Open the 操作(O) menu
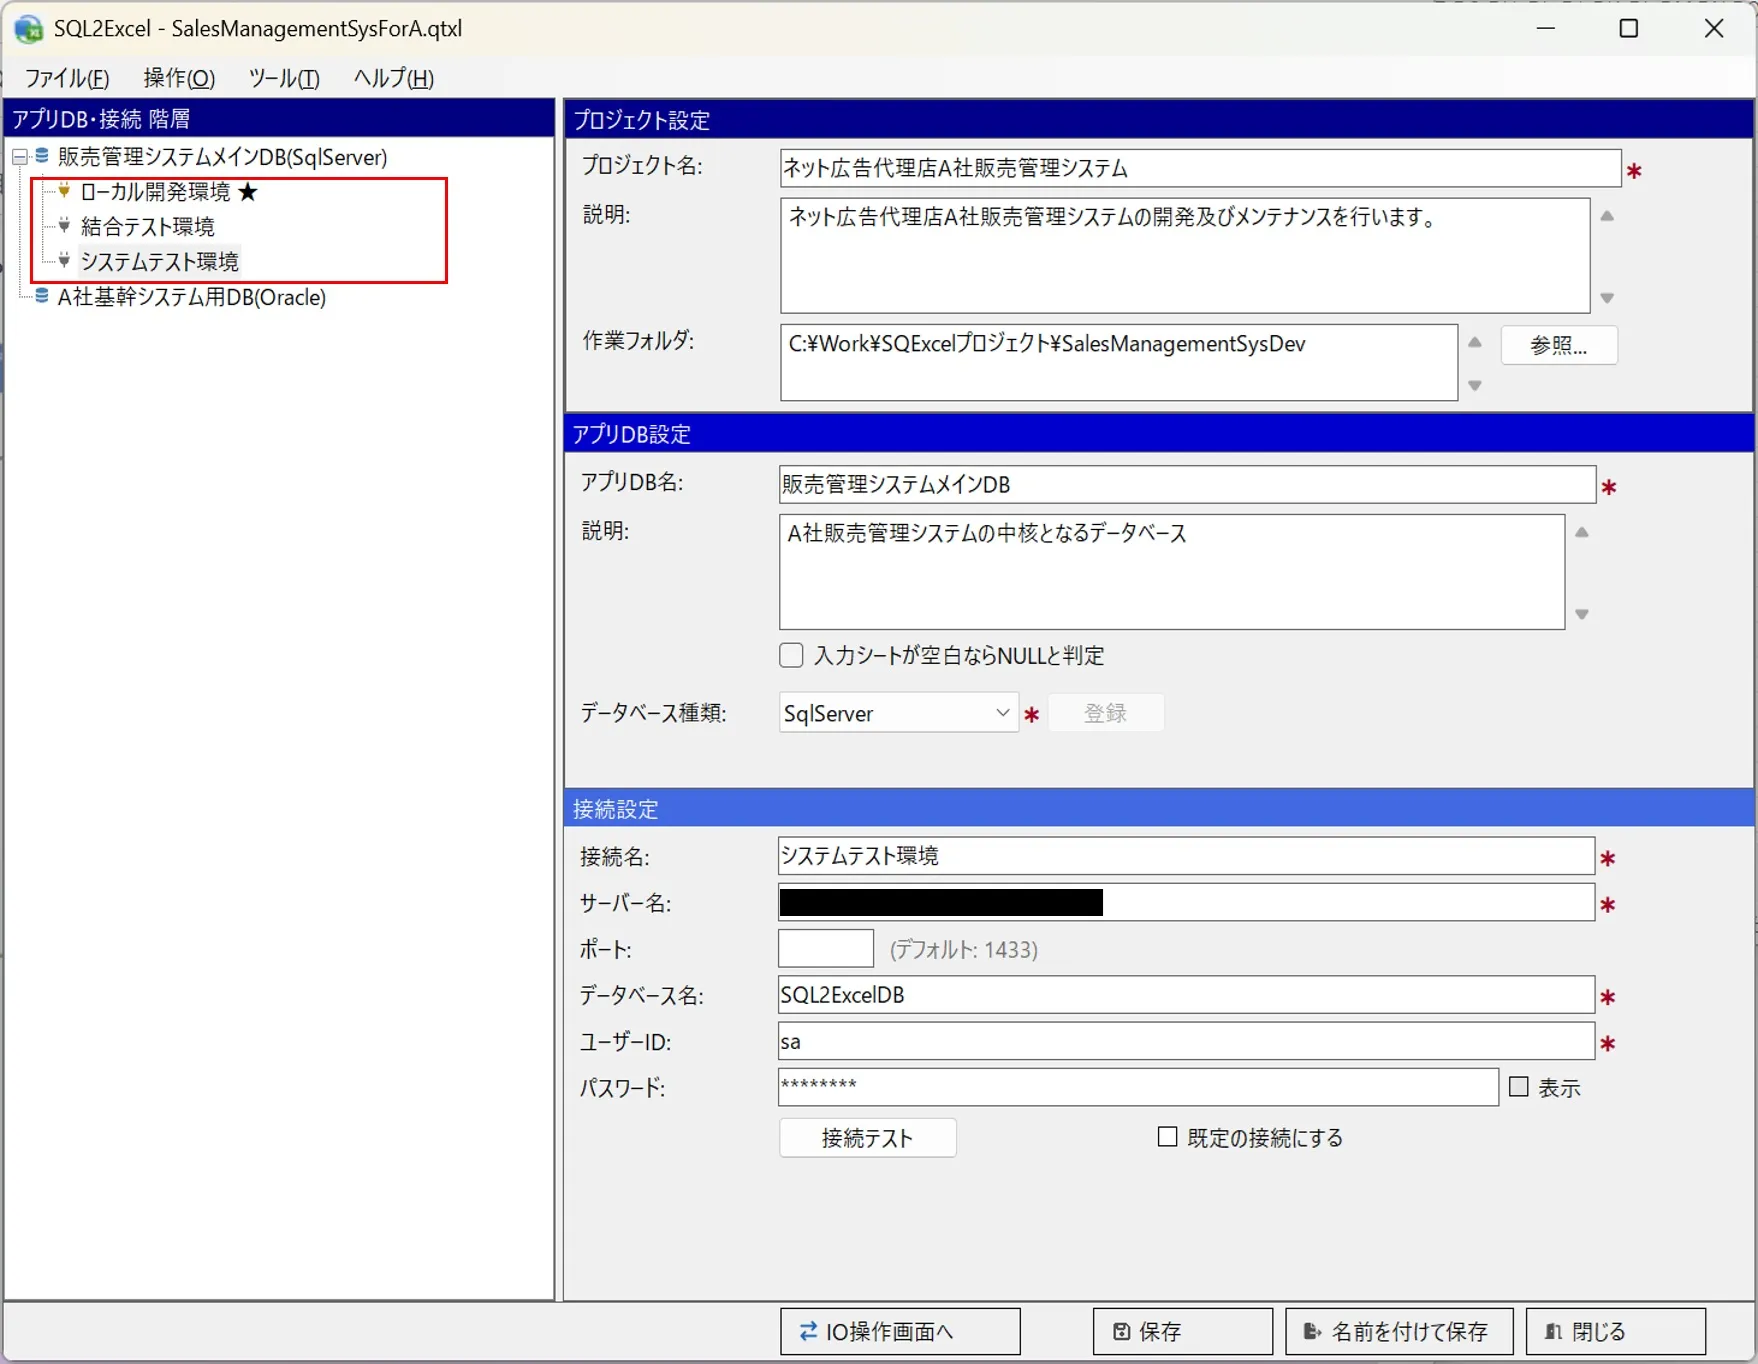Viewport: 1758px width, 1364px height. coord(179,78)
